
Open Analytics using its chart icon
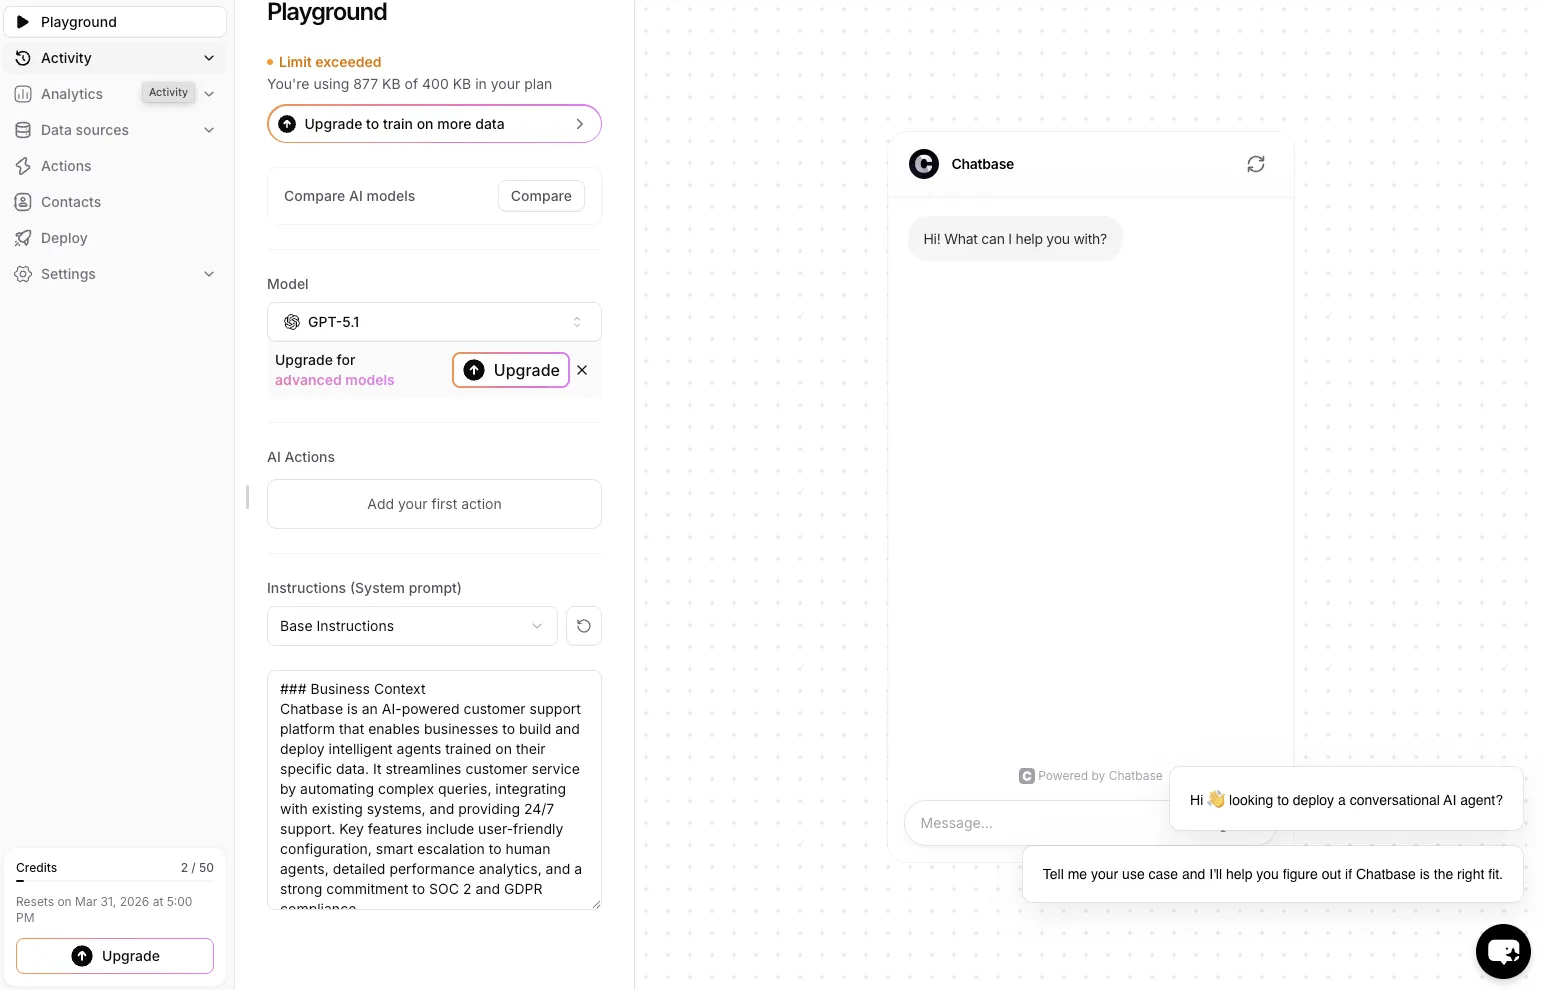point(23,93)
